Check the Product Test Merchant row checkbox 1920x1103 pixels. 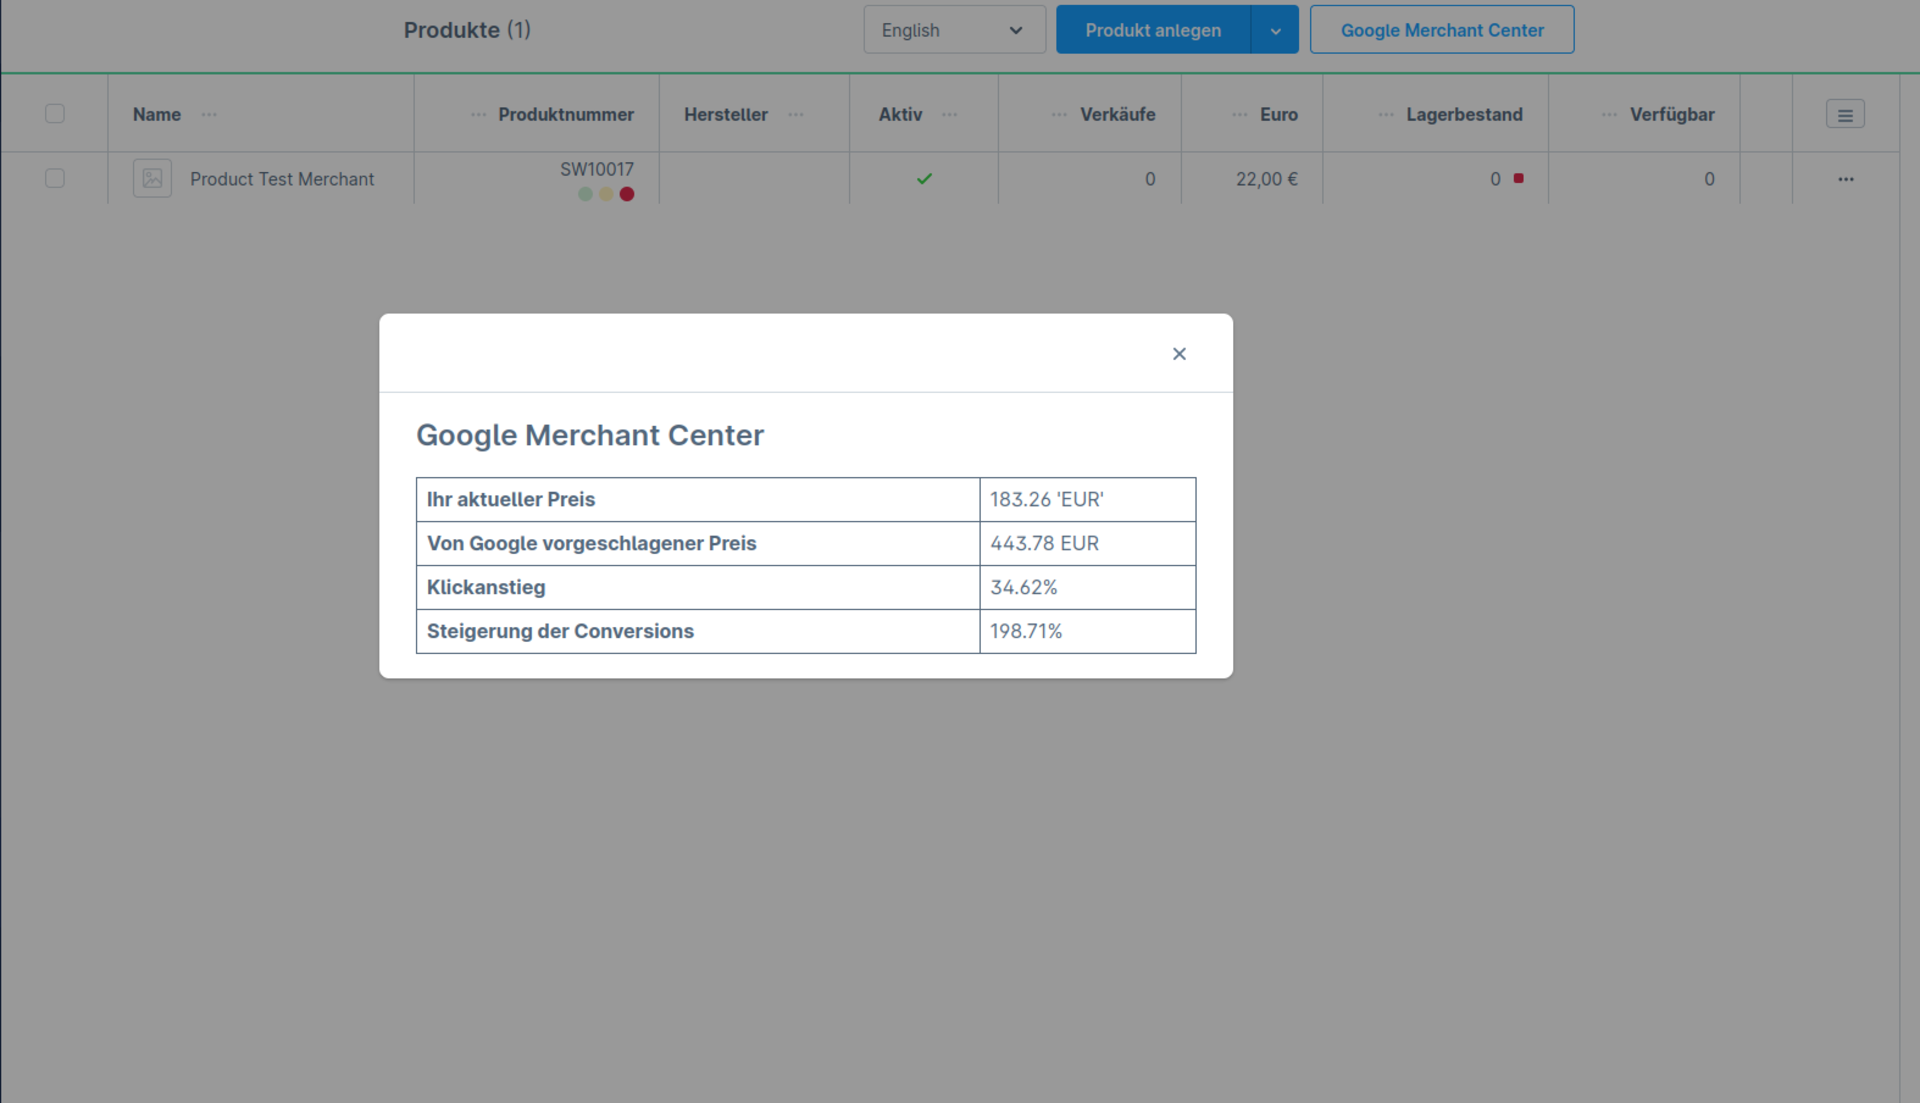(55, 179)
